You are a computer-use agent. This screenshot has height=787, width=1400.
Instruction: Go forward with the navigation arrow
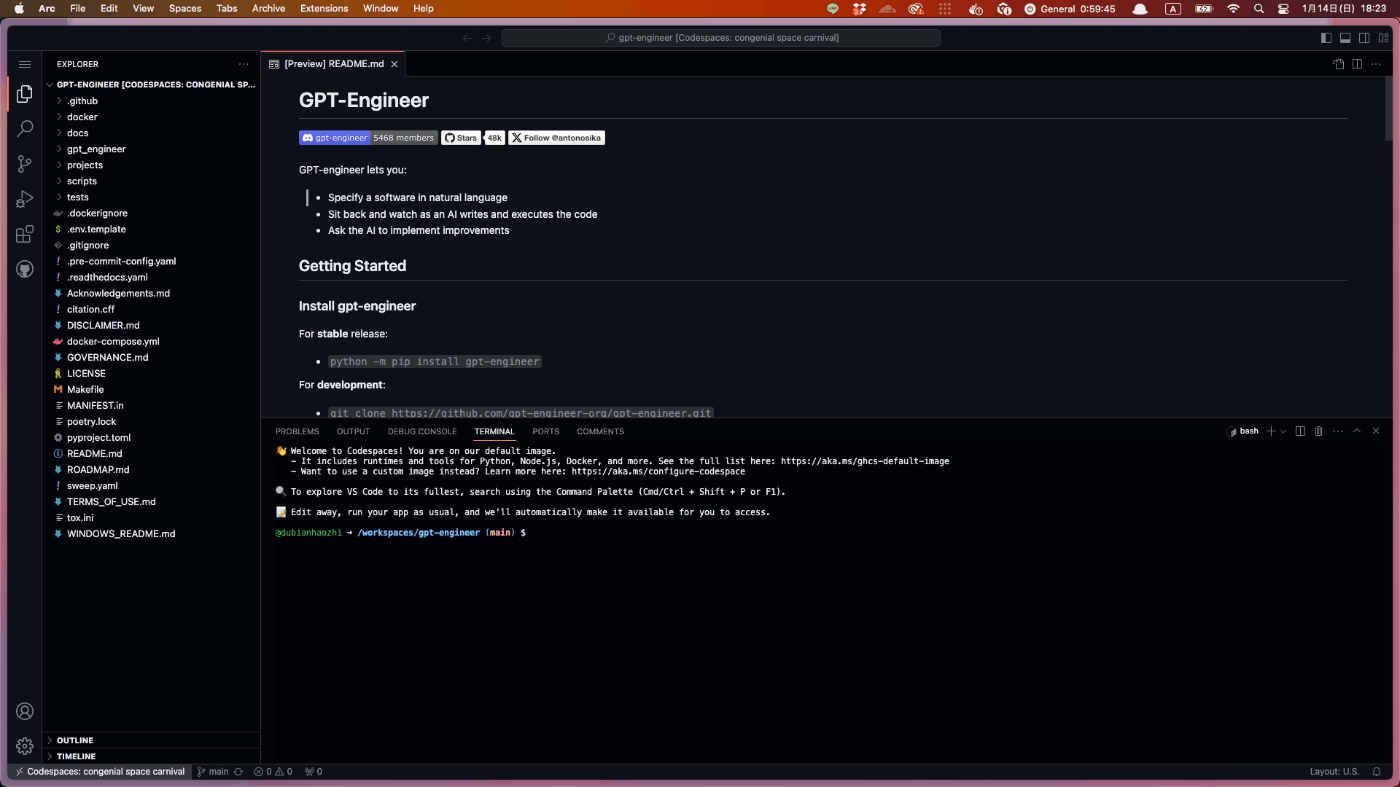pos(487,38)
